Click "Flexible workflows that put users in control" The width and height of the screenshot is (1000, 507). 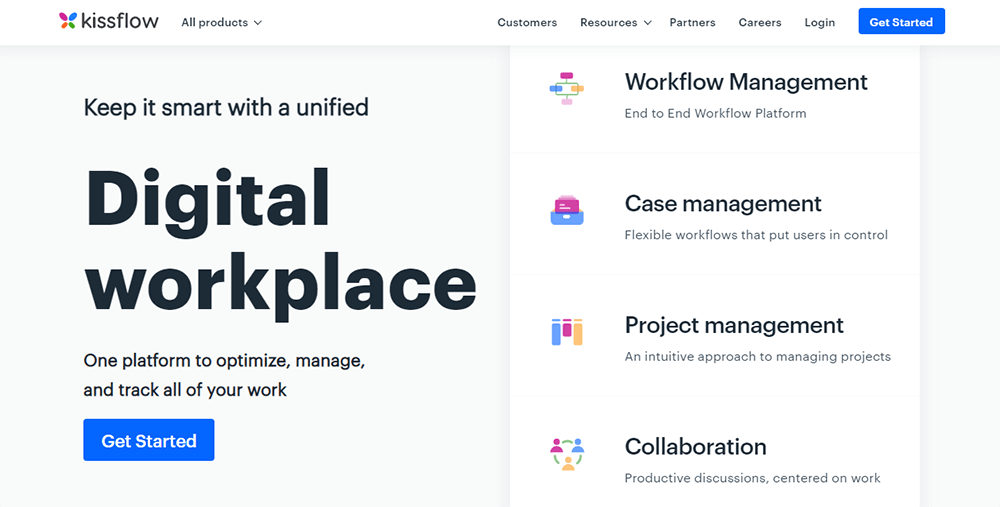pos(756,235)
